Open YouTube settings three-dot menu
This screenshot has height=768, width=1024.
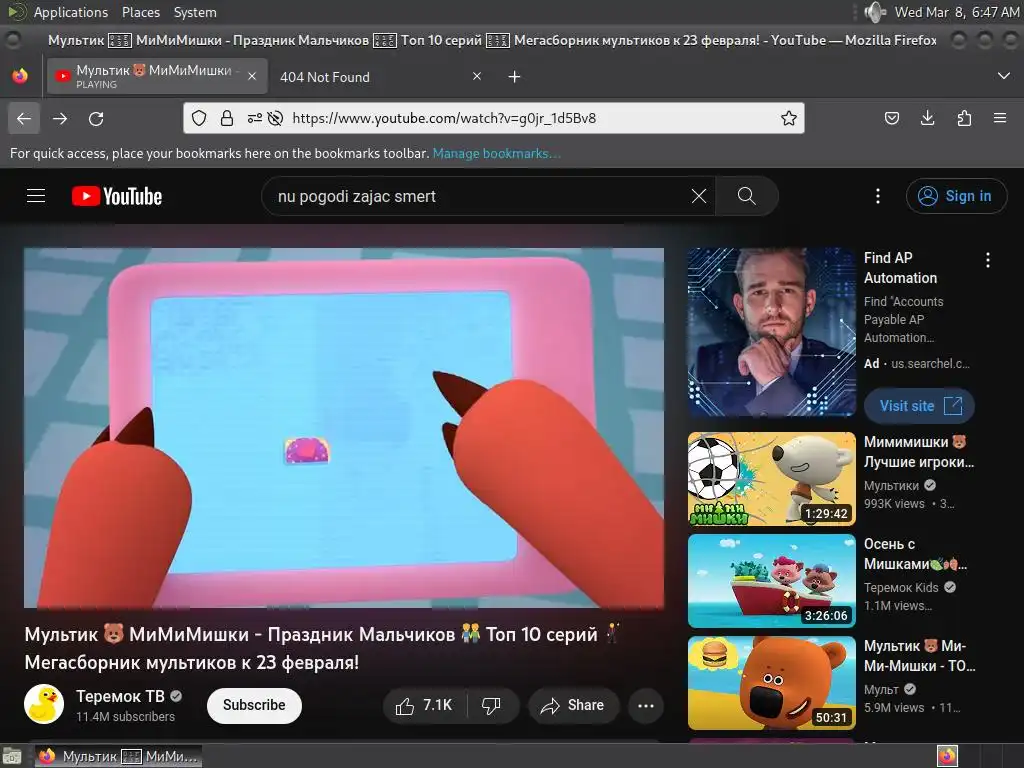(x=878, y=196)
